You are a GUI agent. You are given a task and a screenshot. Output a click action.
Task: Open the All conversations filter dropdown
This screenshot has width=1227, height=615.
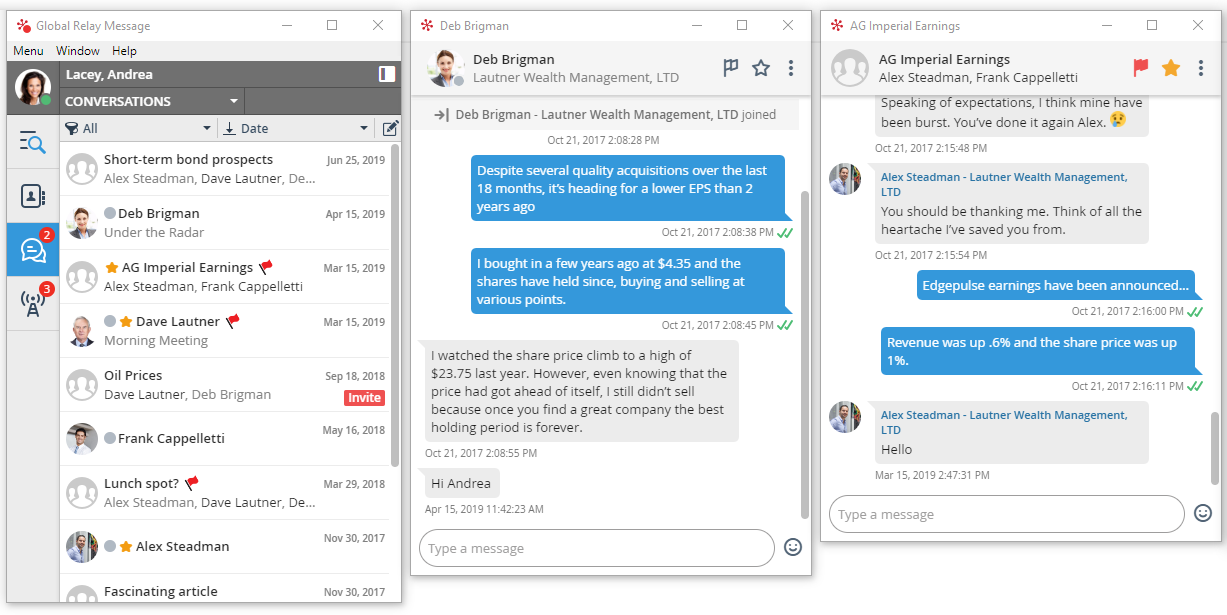[x=137, y=128]
